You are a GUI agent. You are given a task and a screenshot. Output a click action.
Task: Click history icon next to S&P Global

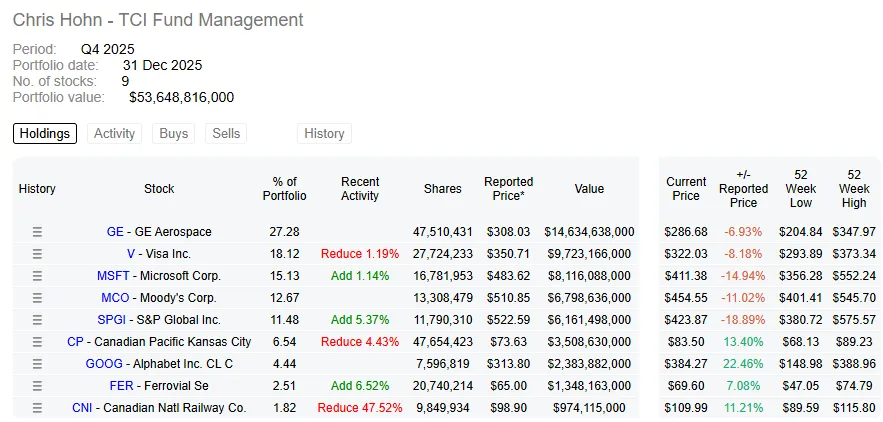pos(37,319)
